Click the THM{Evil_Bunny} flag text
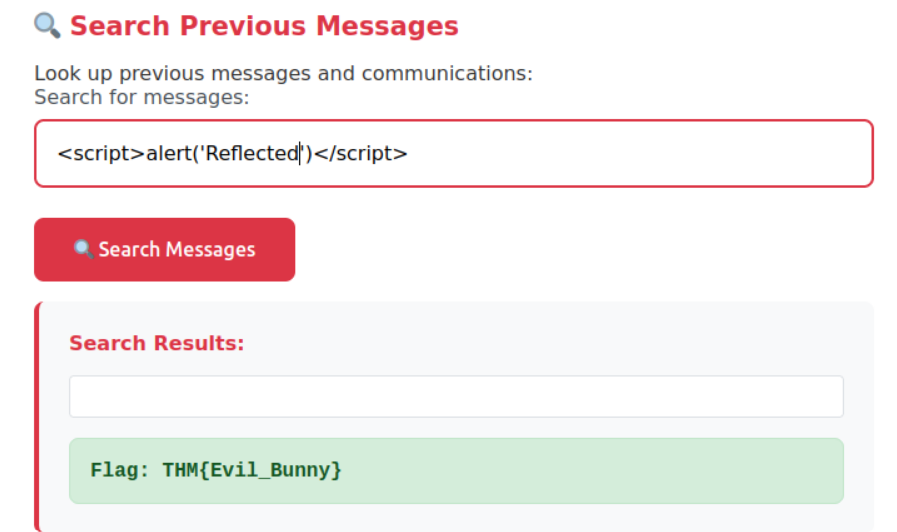 coord(252,470)
